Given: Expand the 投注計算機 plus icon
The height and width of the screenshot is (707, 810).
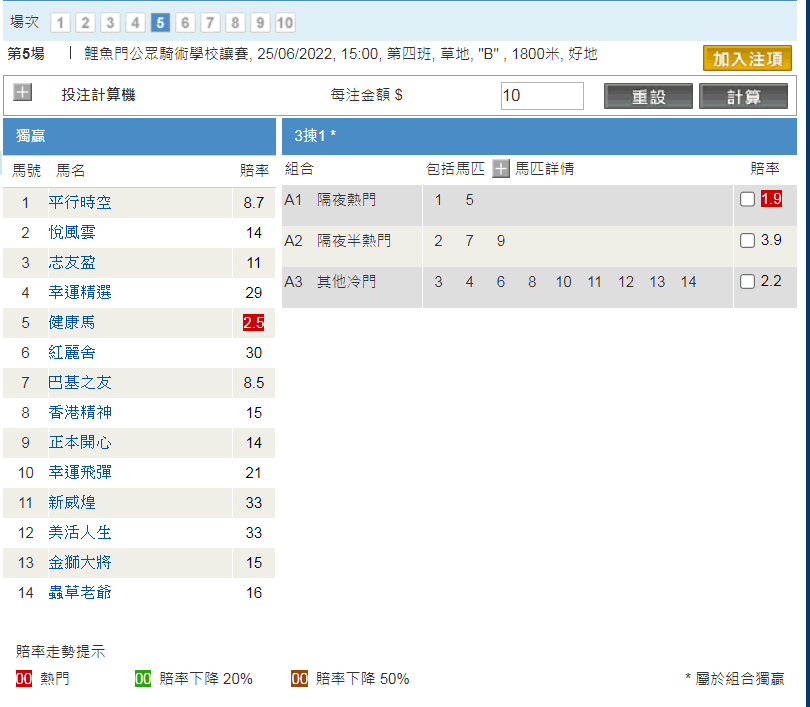Looking at the screenshot, I should tap(23, 93).
